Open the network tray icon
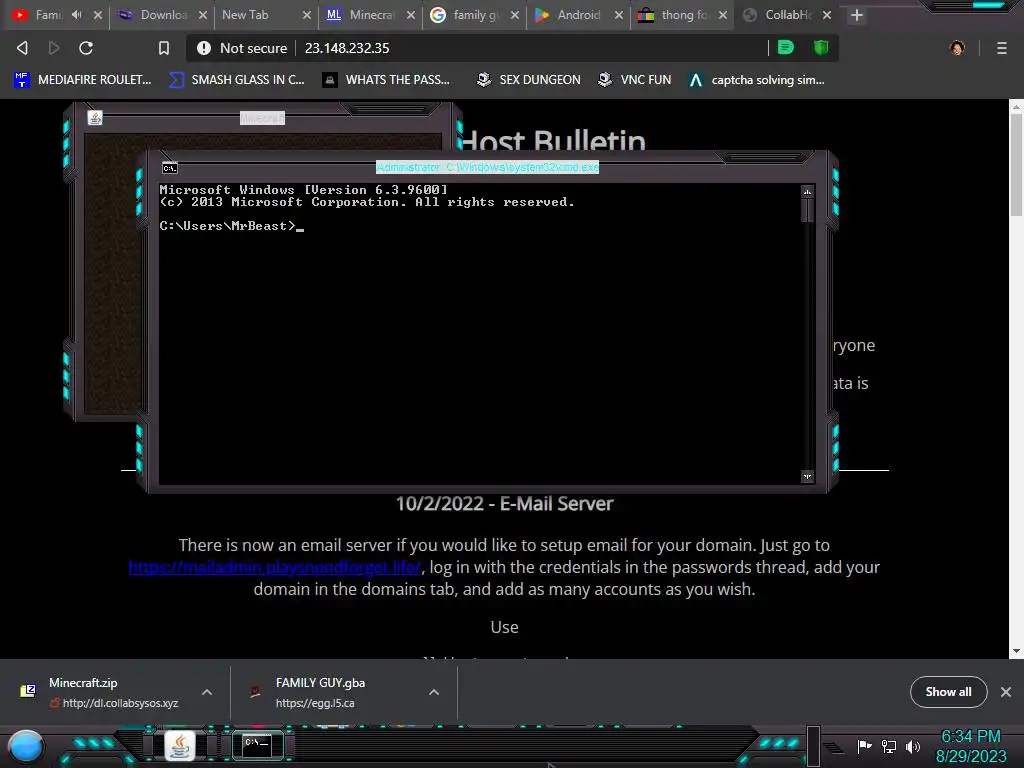 [x=889, y=746]
